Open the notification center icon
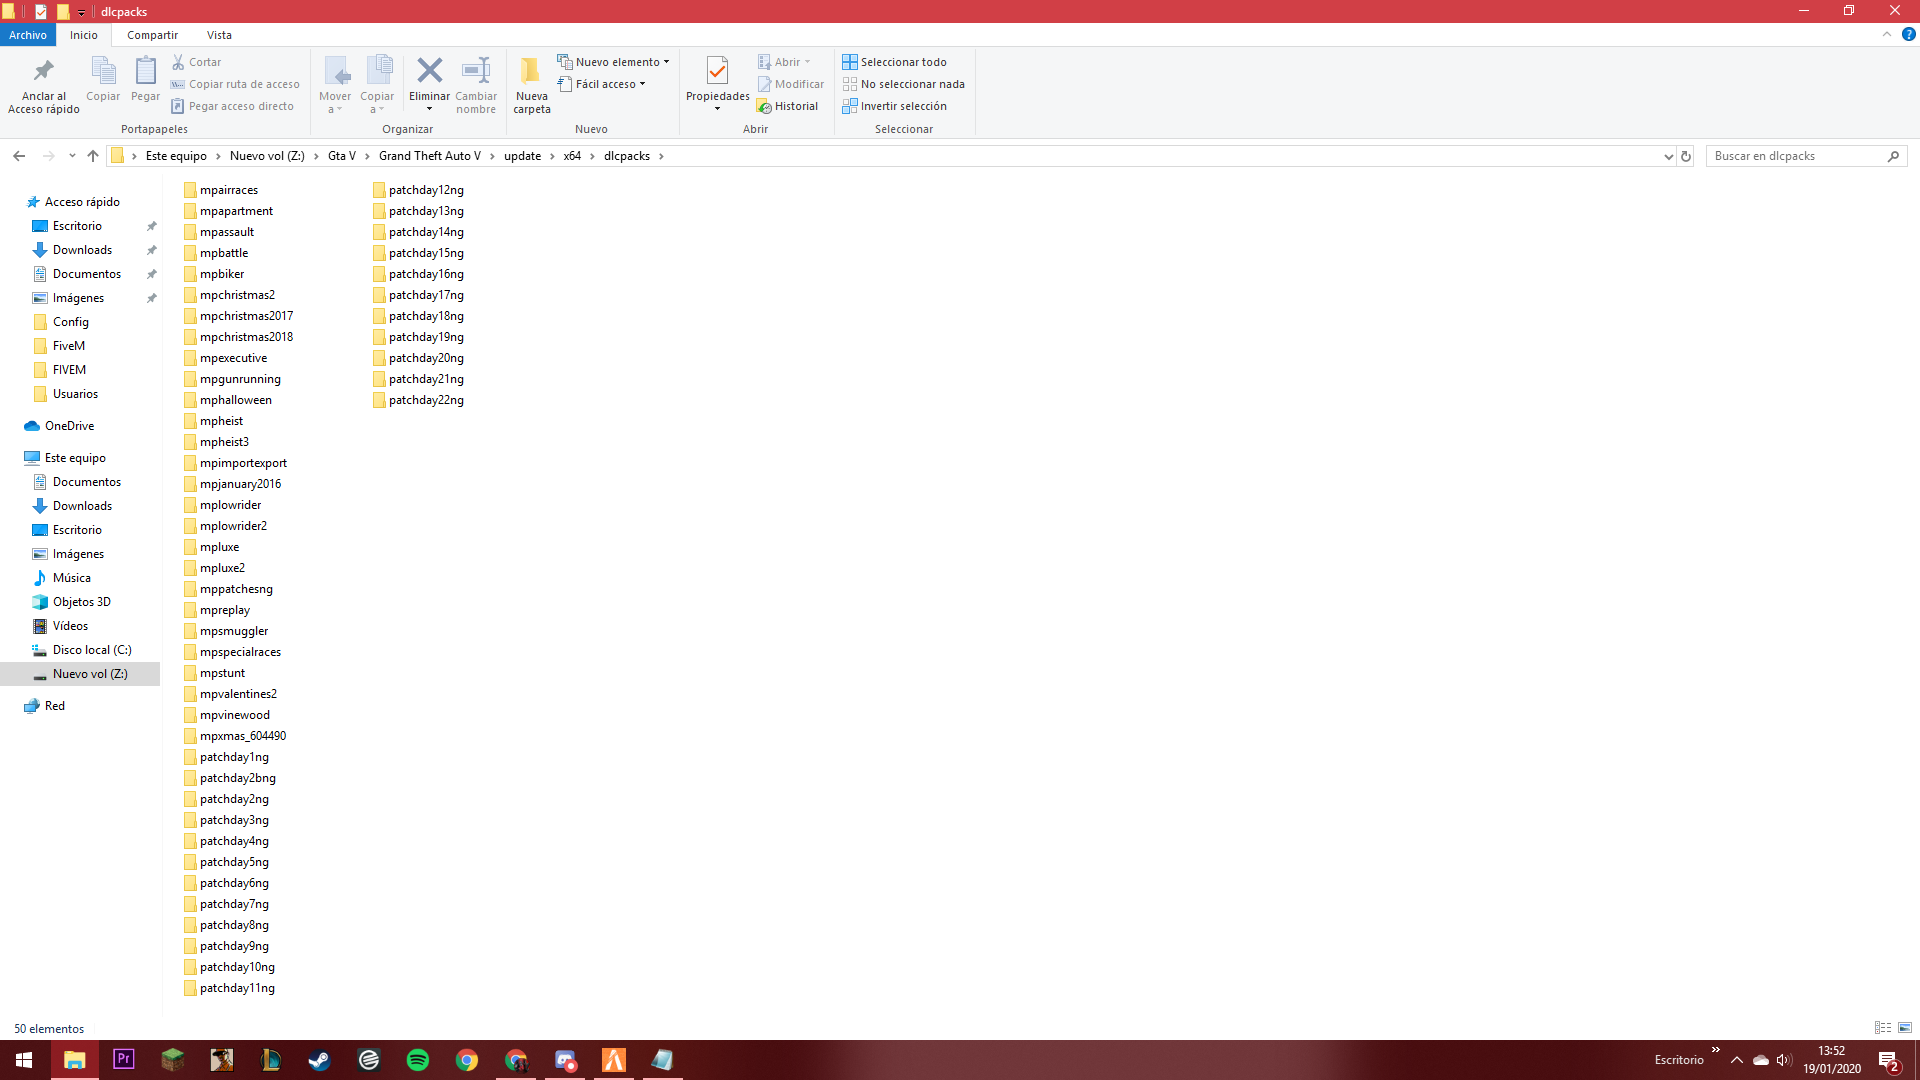The image size is (1920, 1080). click(x=1889, y=1061)
